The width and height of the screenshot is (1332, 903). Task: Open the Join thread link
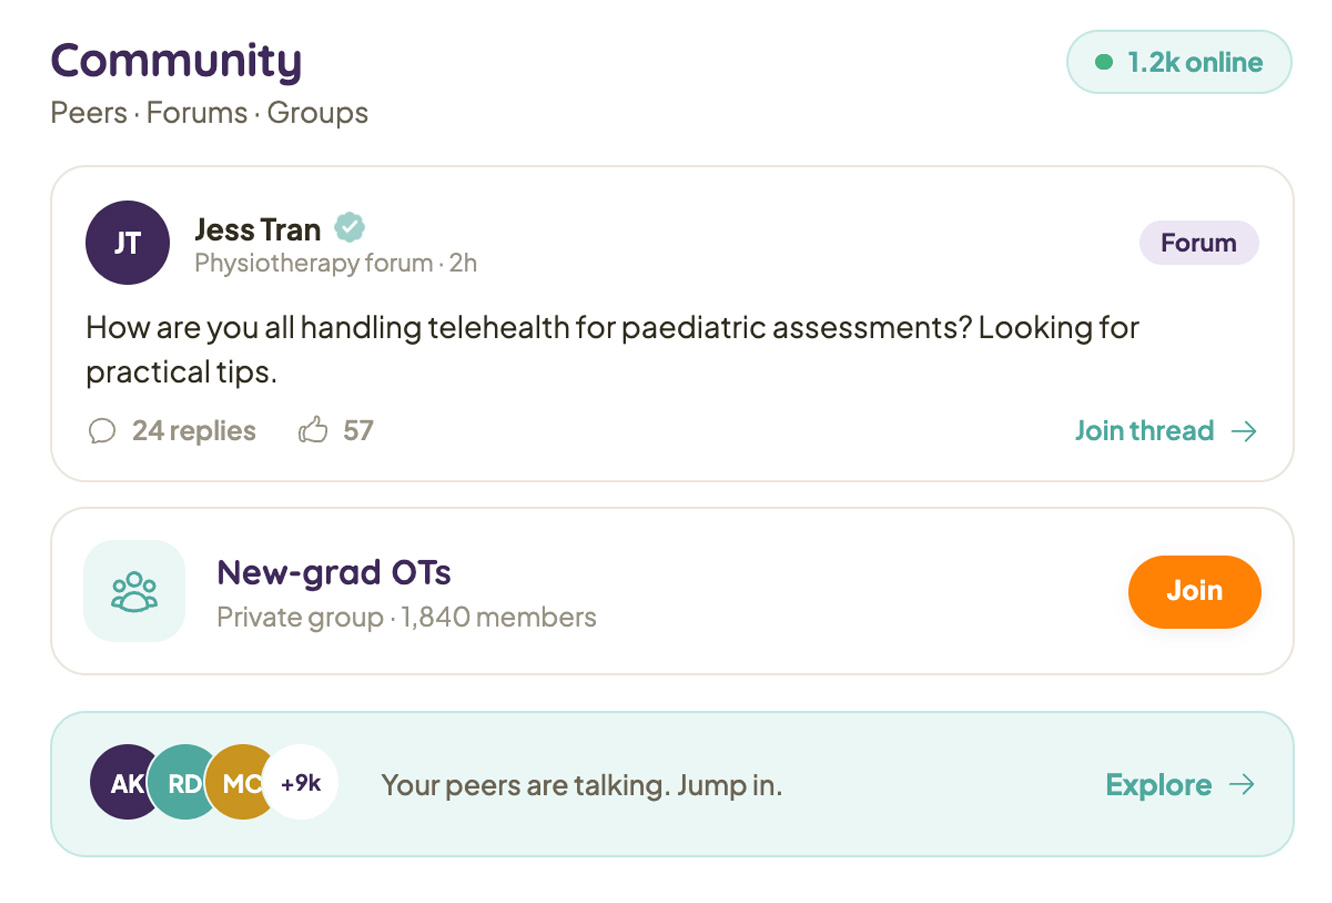pos(1166,431)
